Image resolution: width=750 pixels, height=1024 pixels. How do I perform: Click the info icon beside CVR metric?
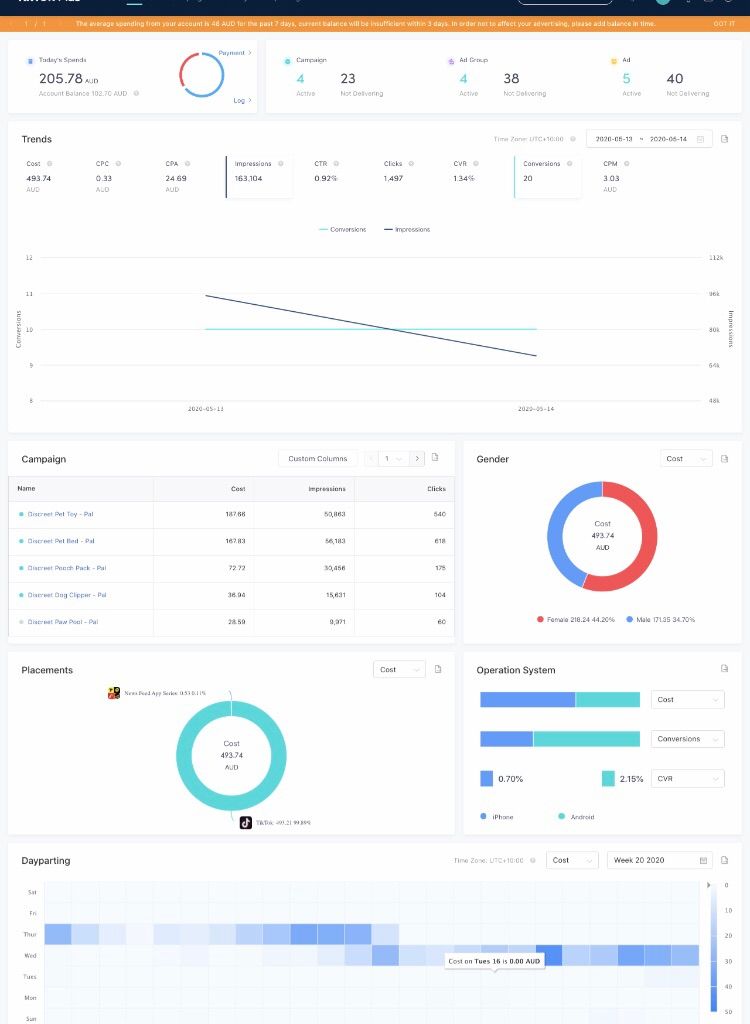point(476,164)
